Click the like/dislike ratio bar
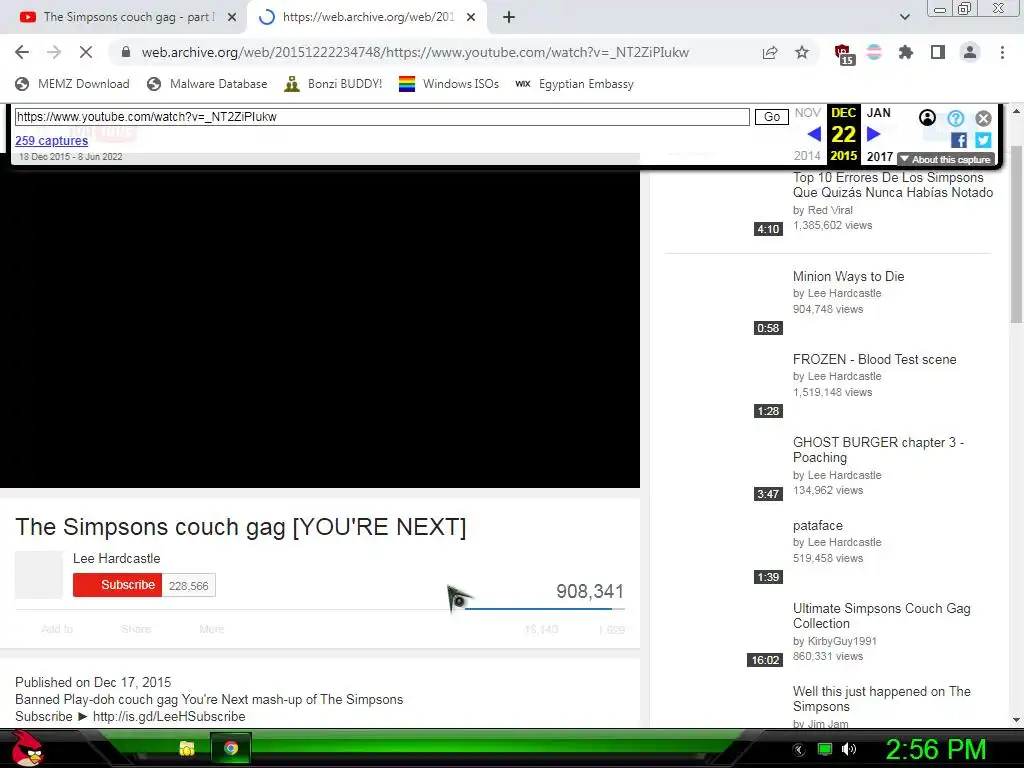Viewport: 1024px width, 768px height. [544, 609]
